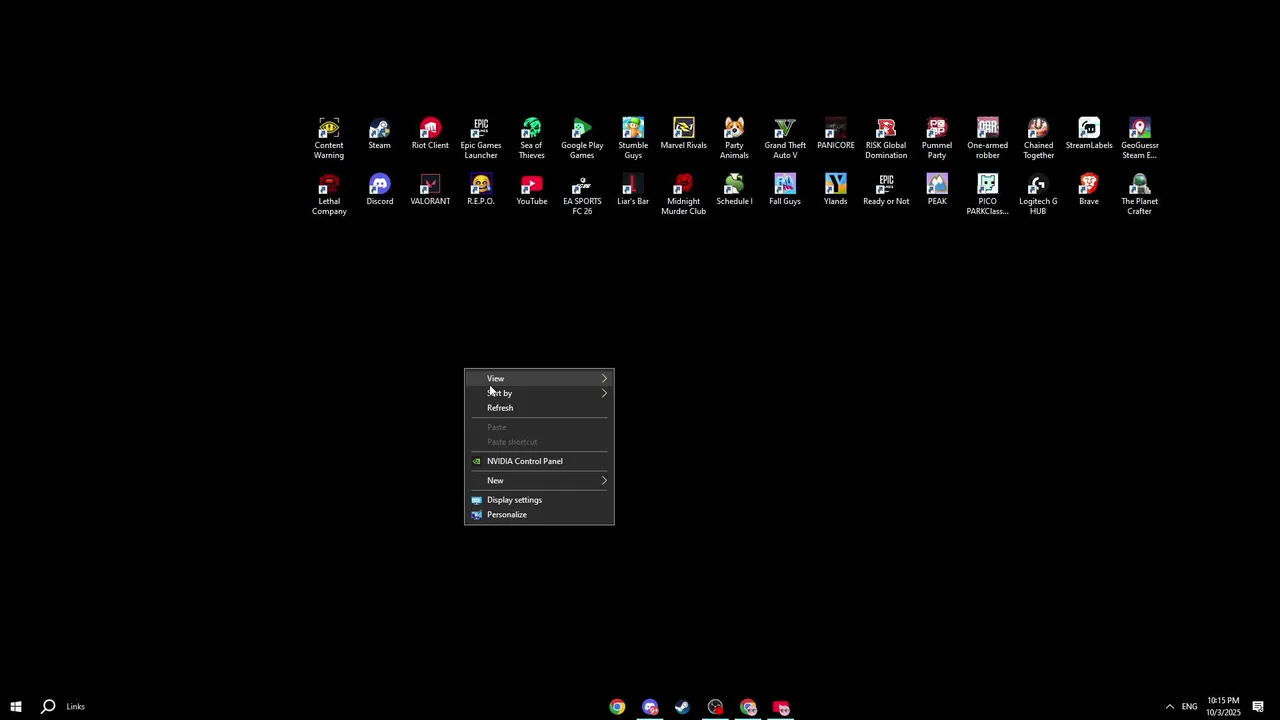Choose Personalize in the context menu
1280x720 pixels.
(x=539, y=515)
